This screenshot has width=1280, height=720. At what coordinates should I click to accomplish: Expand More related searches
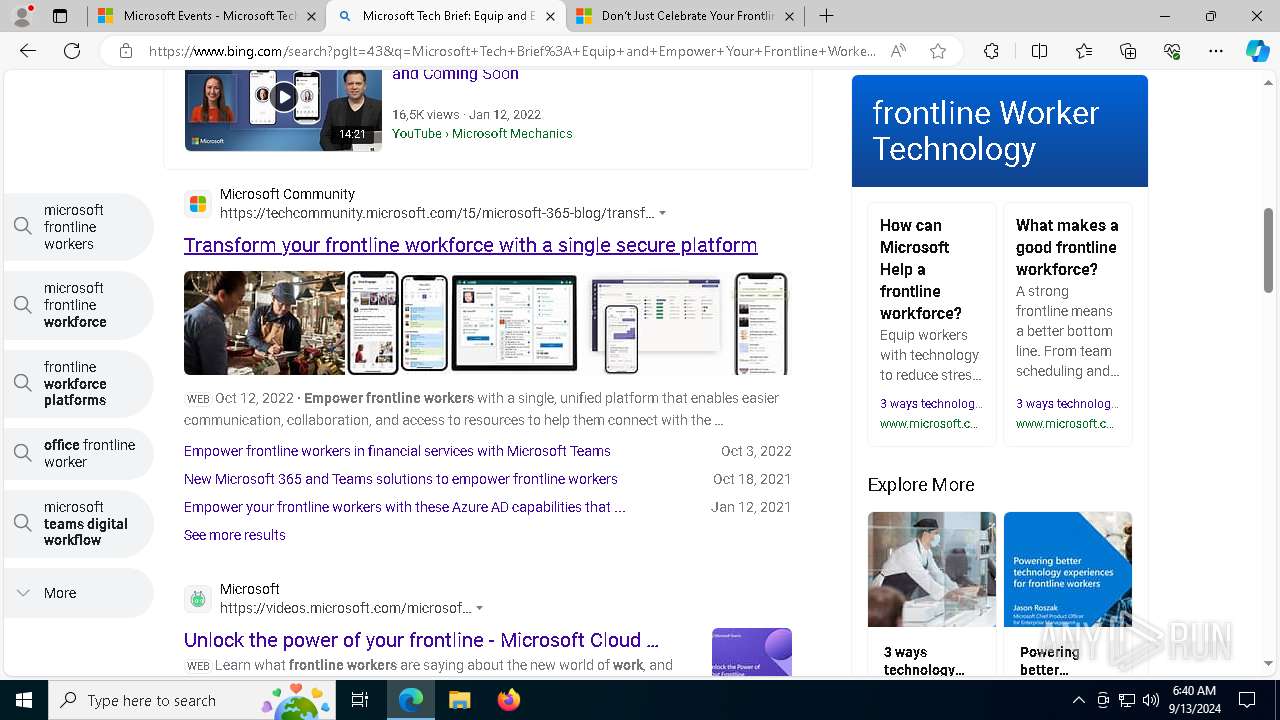pyautogui.click(x=79, y=593)
